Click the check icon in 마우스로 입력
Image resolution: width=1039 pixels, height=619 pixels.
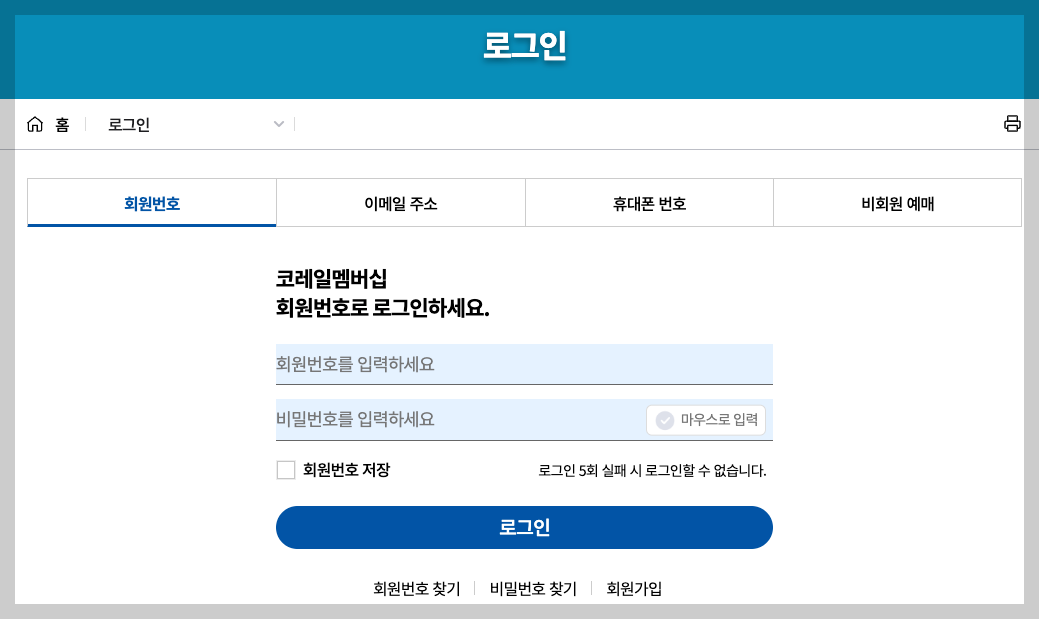[x=665, y=420]
